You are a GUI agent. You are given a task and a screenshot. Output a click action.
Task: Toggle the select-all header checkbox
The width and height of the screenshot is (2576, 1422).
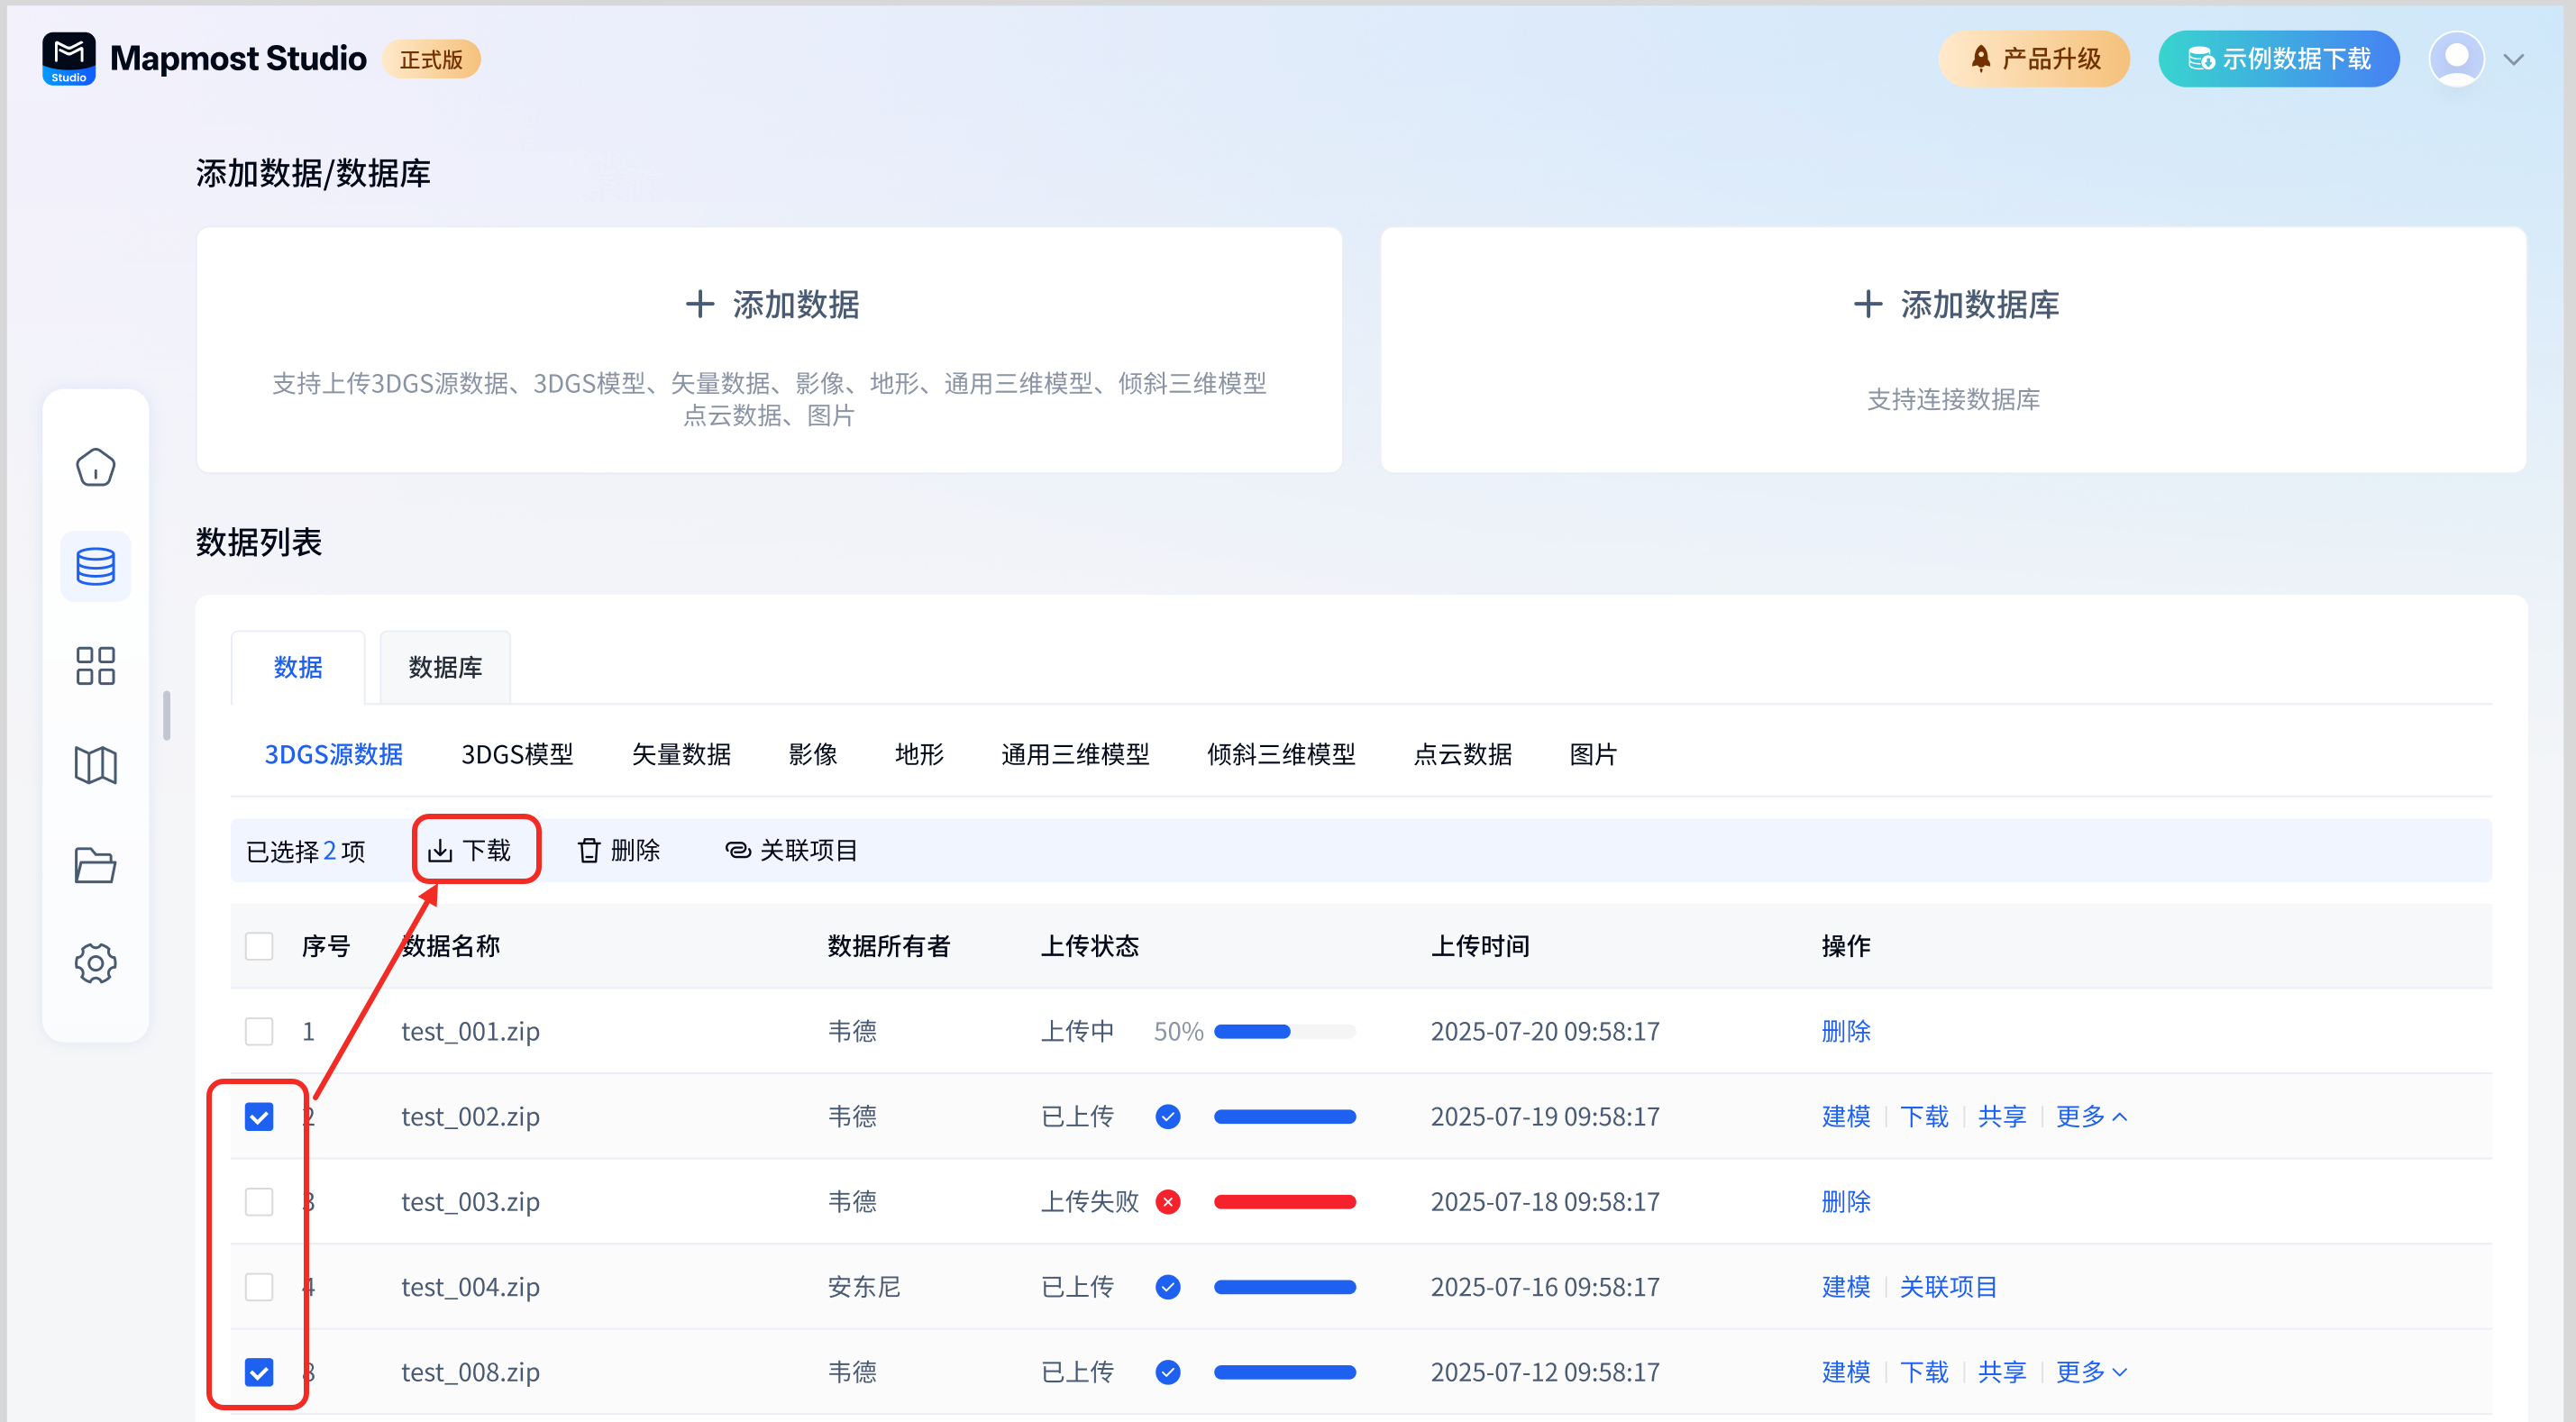click(x=259, y=946)
